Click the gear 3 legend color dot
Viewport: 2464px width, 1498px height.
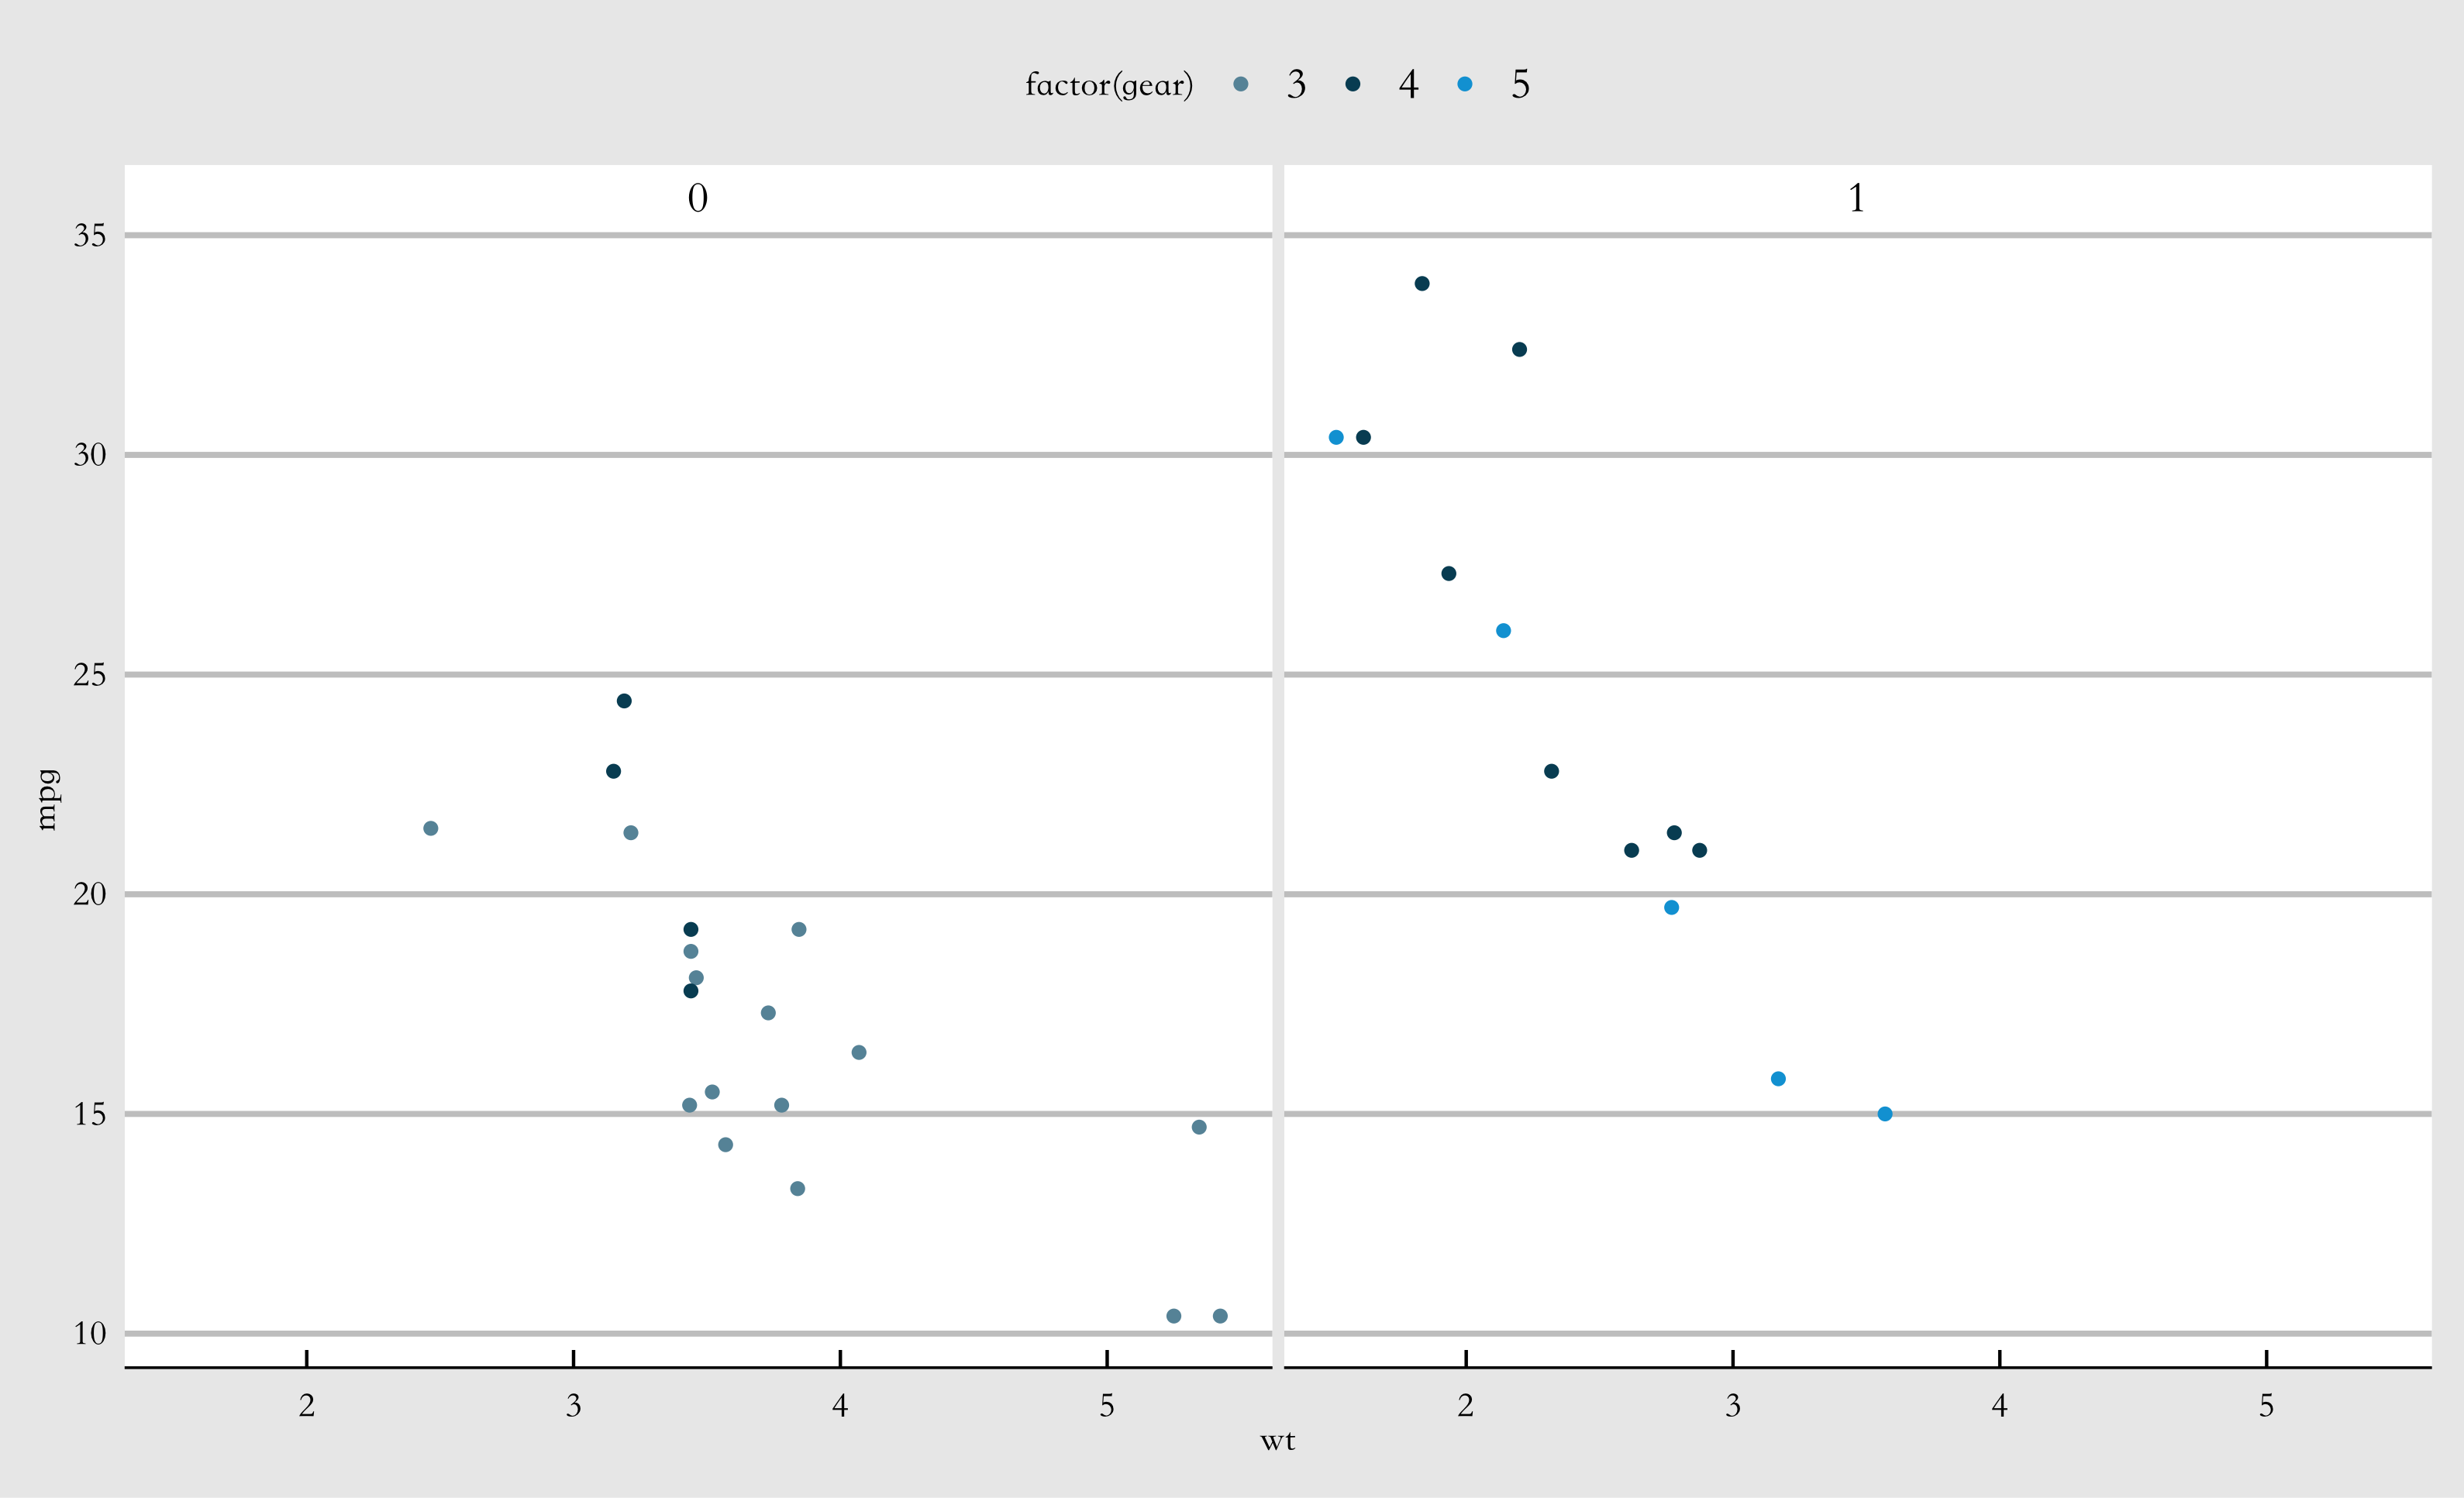pos(1241,84)
